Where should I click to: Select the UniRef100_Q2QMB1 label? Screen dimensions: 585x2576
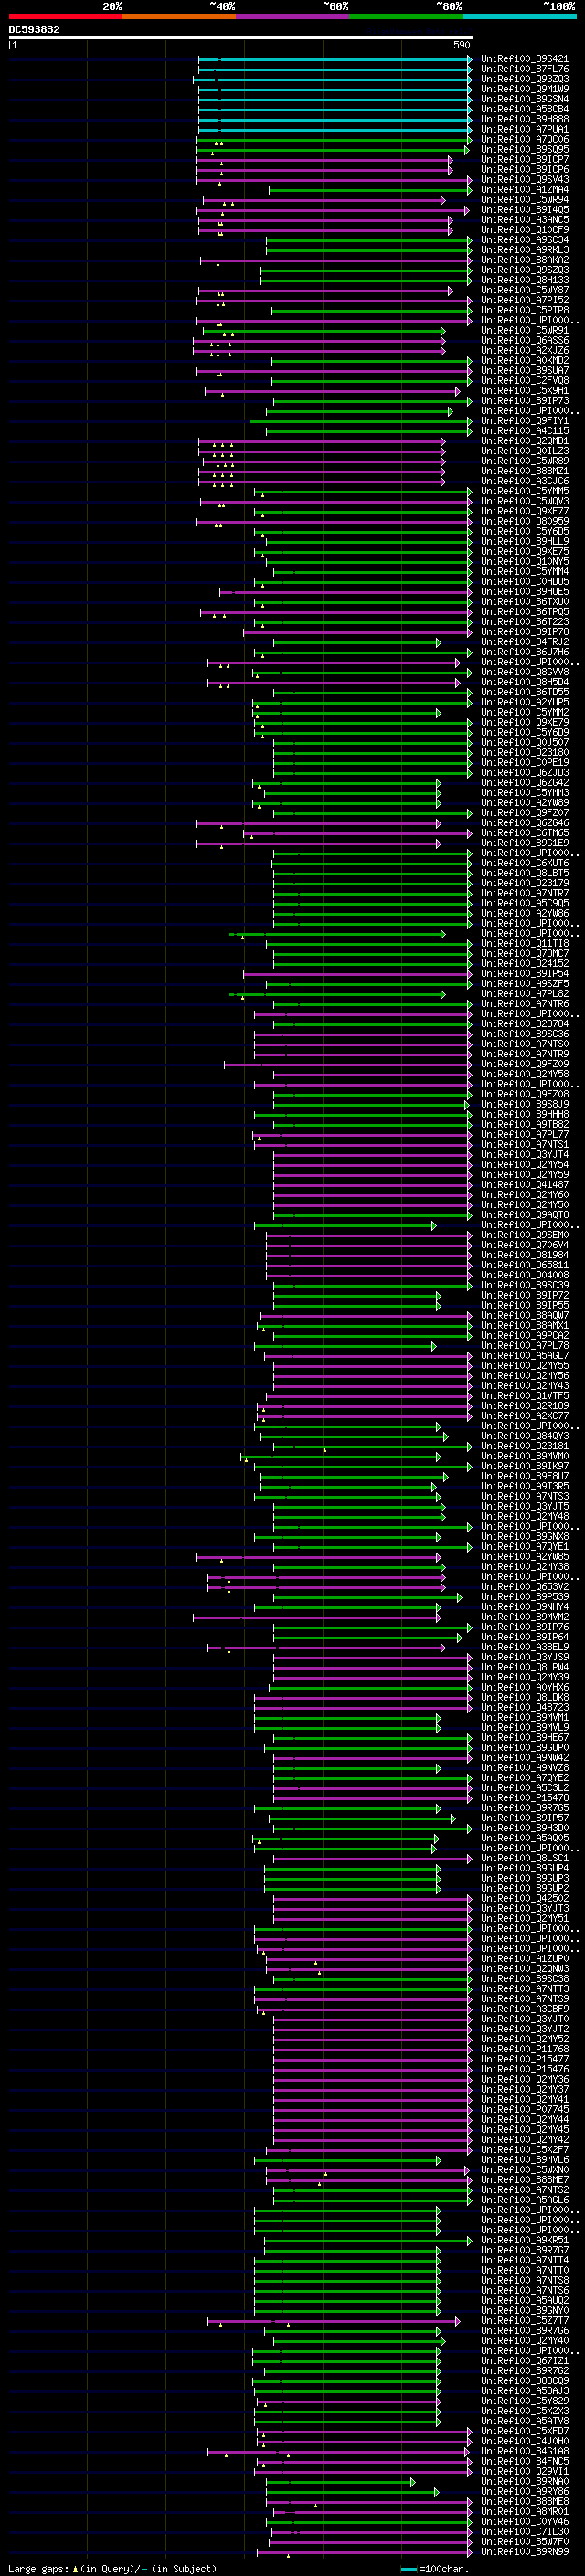coord(525,441)
